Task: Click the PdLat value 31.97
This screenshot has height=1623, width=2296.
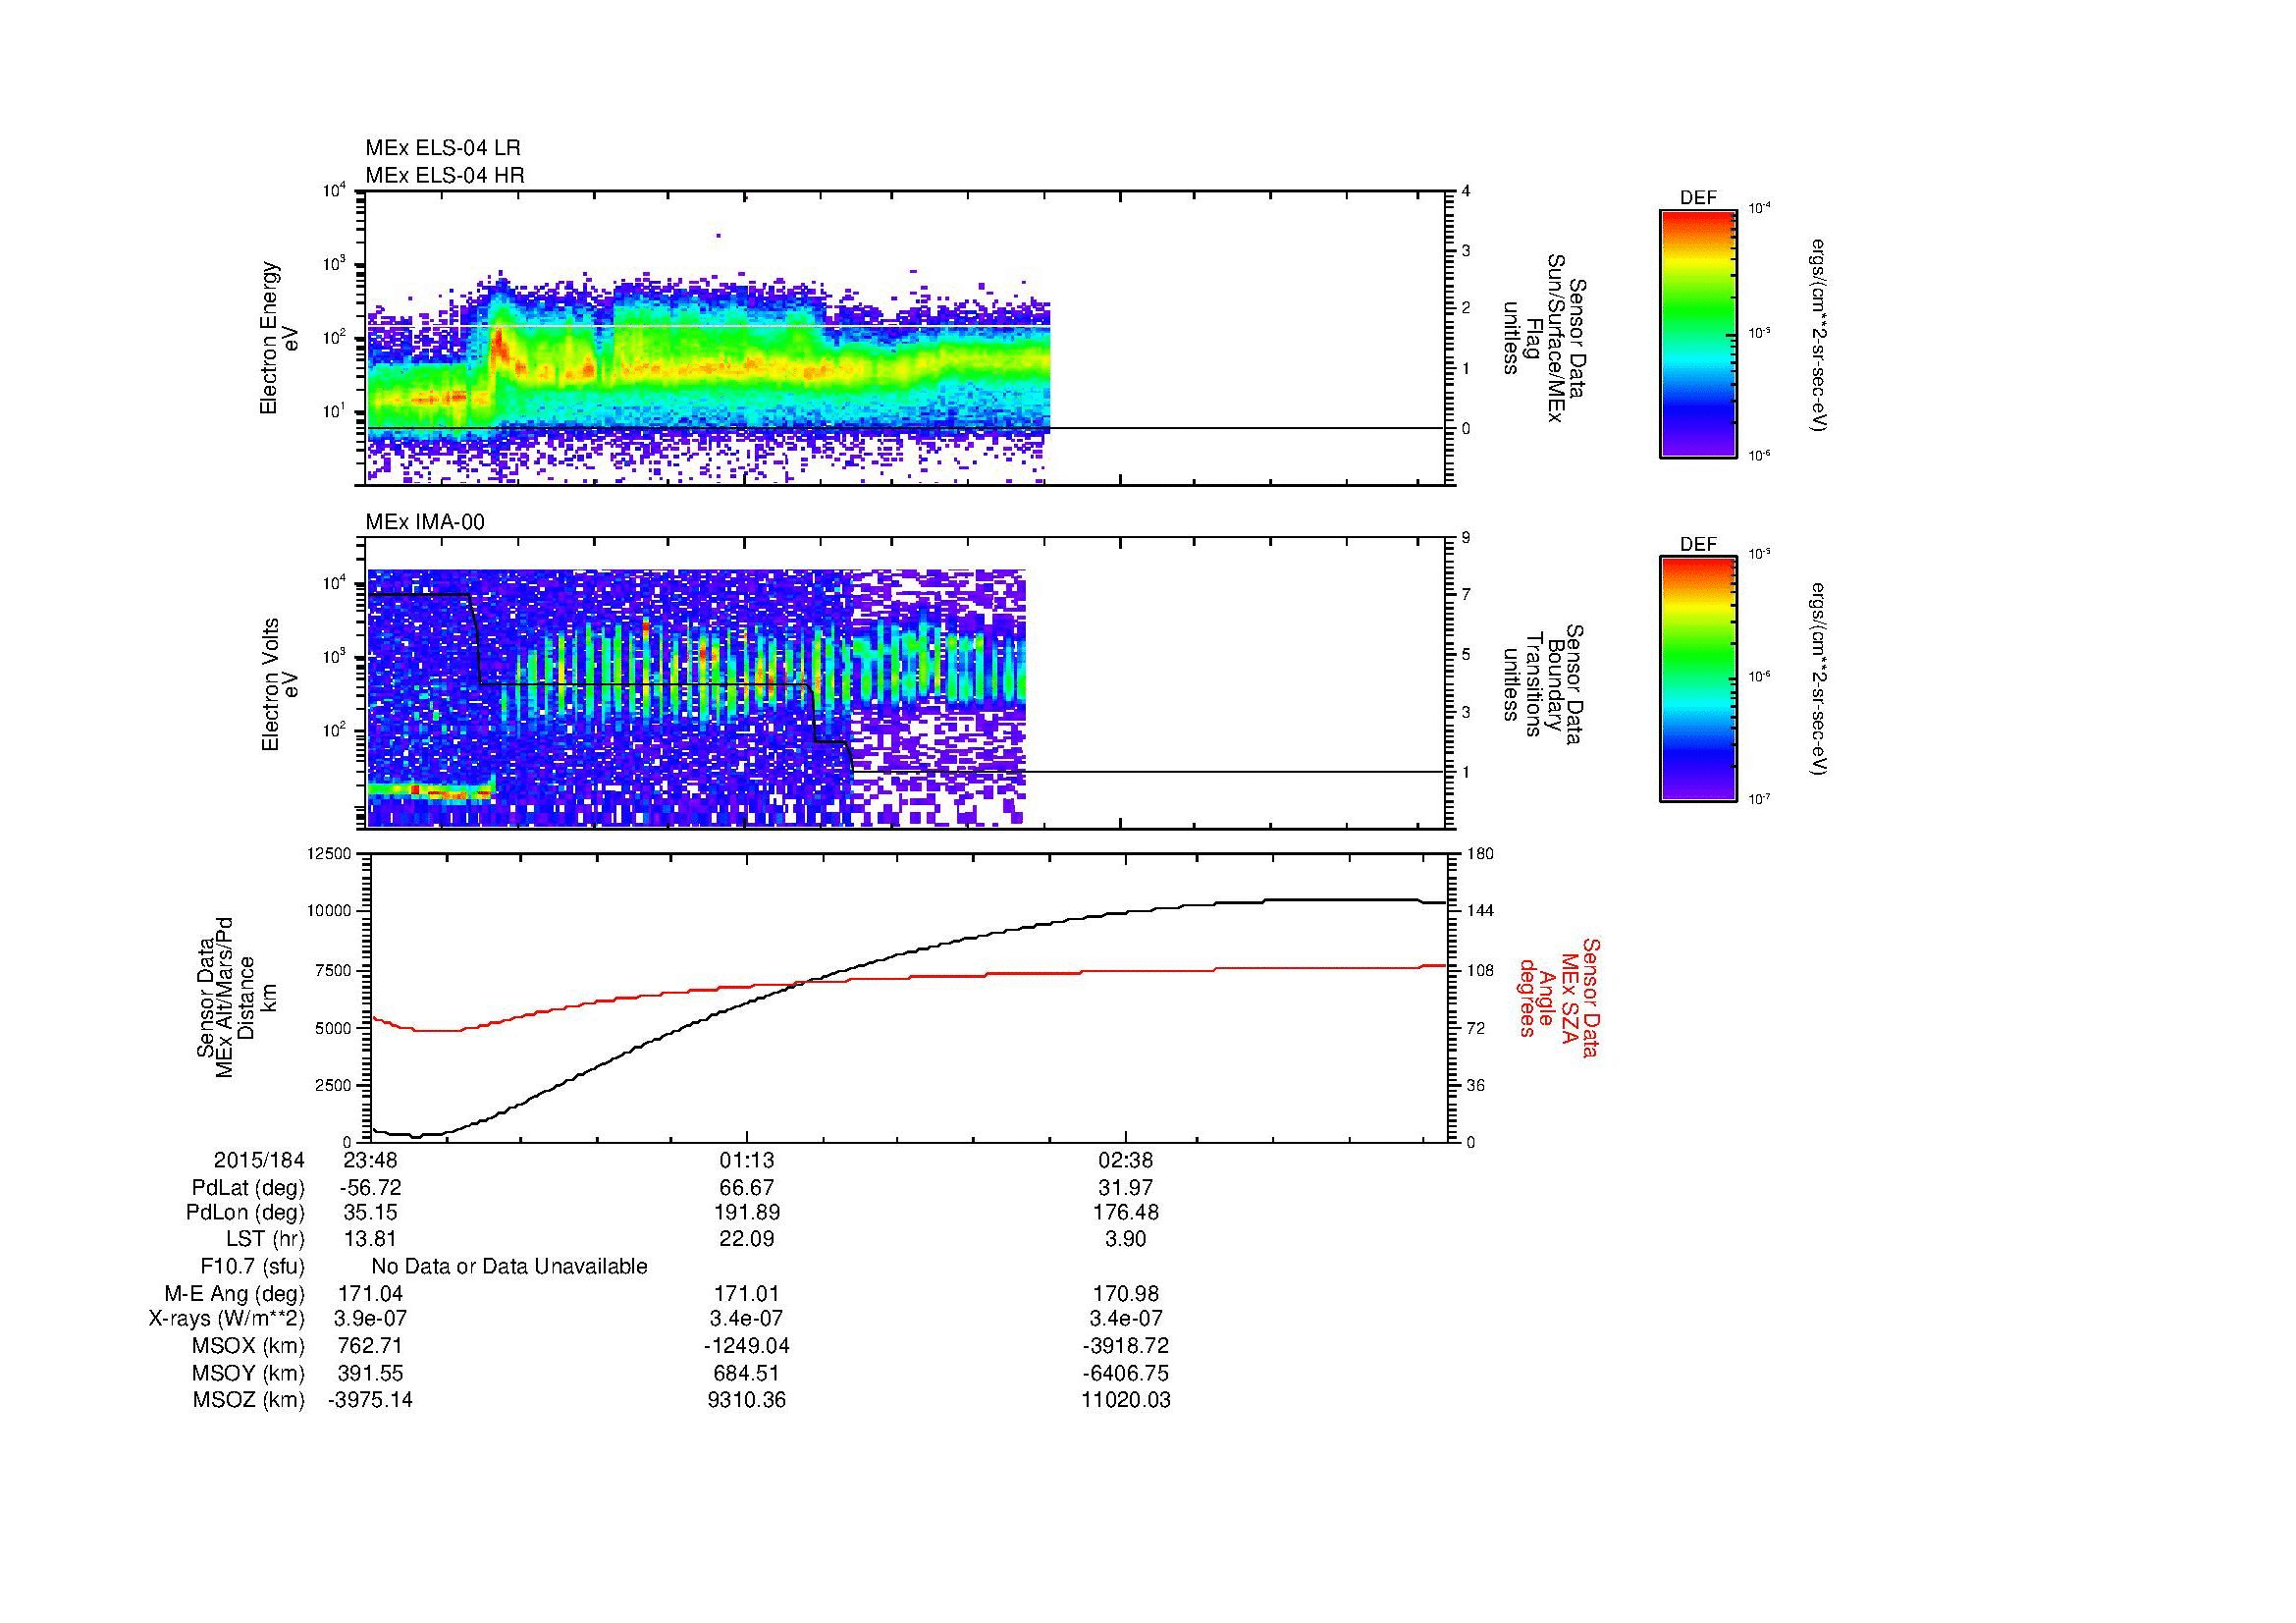Action: click(1125, 1188)
